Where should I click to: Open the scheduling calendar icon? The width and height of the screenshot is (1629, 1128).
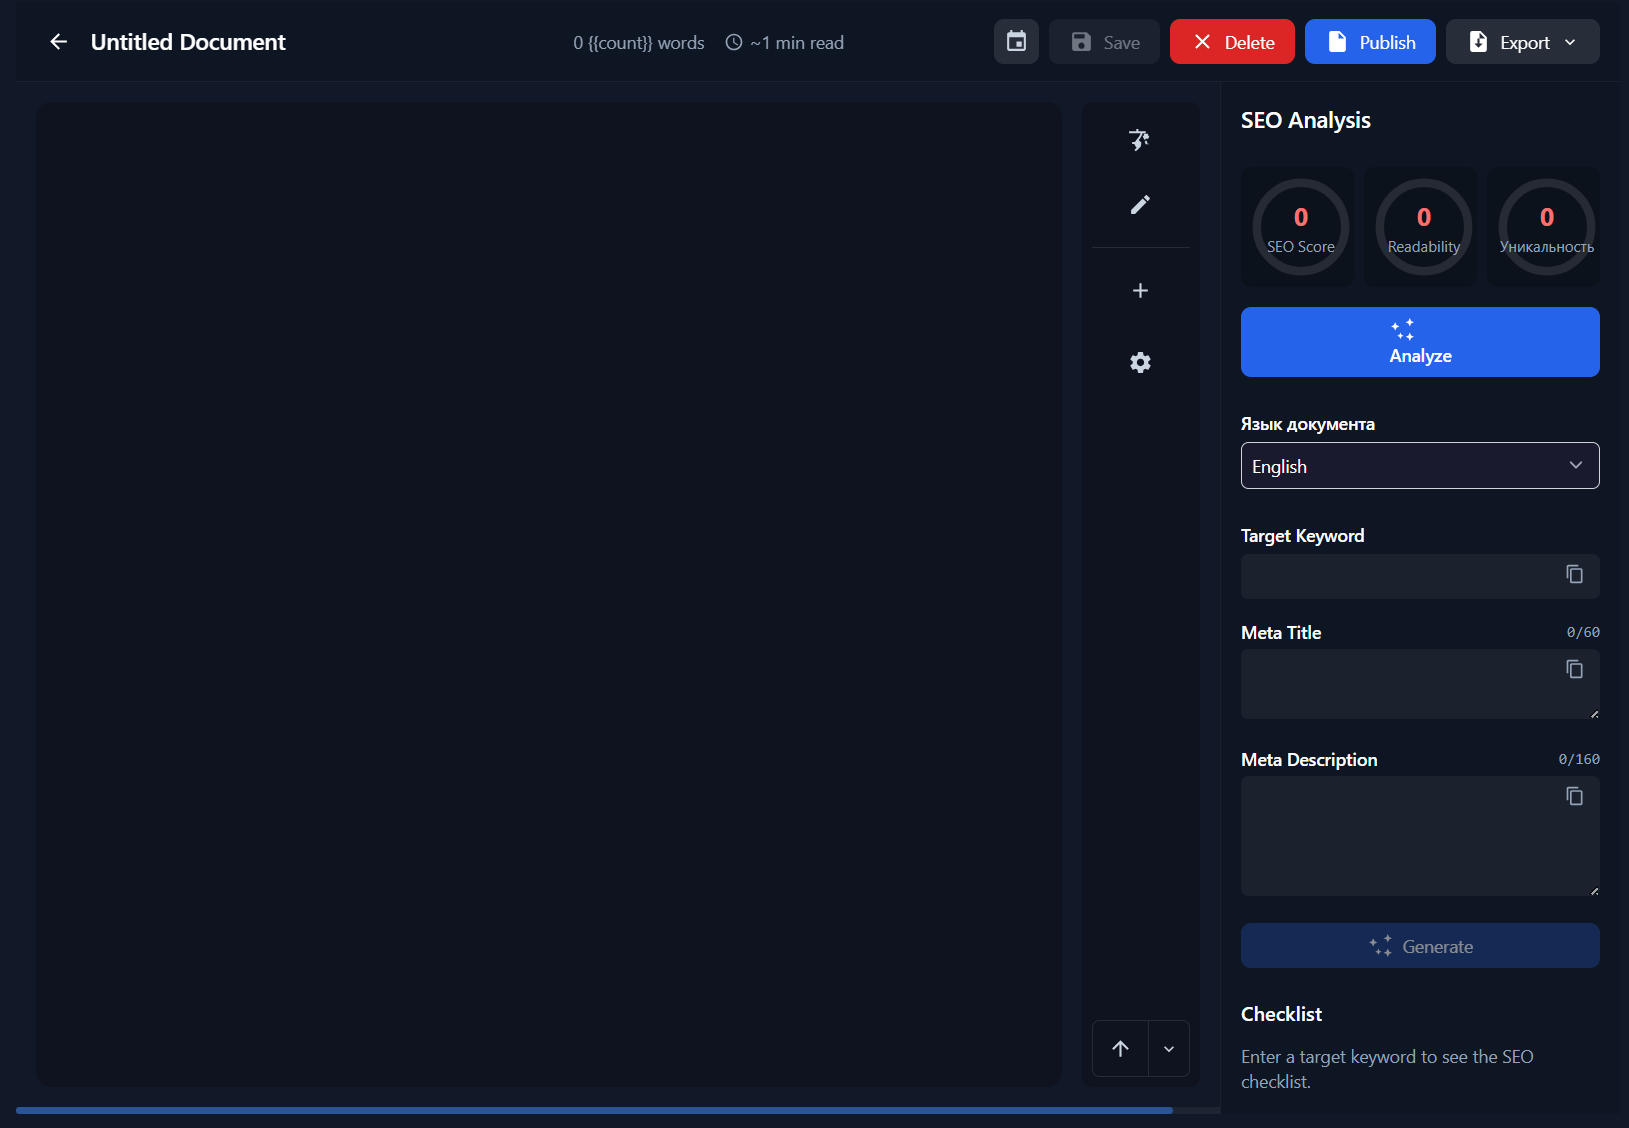(1016, 41)
